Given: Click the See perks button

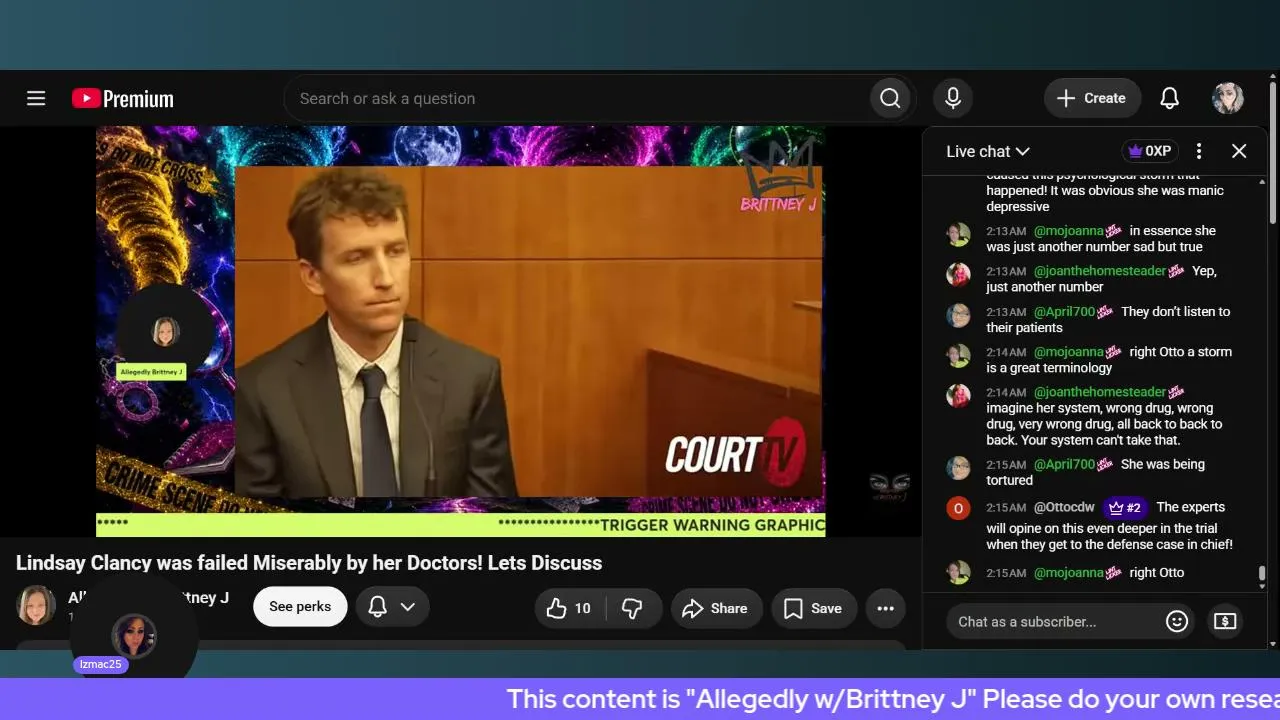Looking at the screenshot, I should point(300,607).
